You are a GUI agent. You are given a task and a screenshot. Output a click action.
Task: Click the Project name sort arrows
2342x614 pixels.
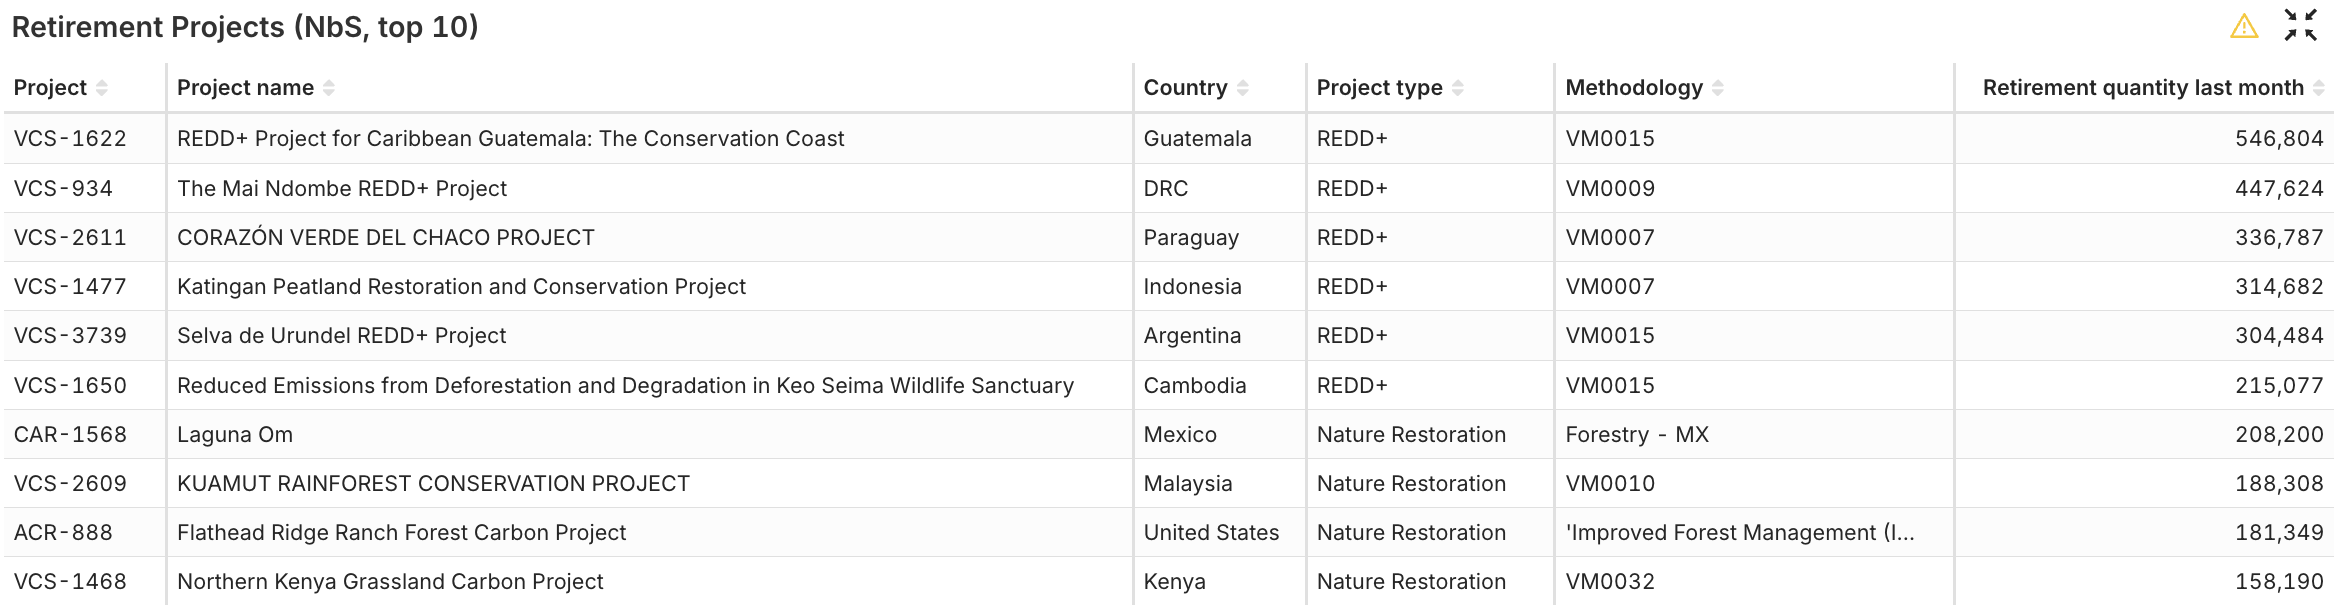click(329, 88)
